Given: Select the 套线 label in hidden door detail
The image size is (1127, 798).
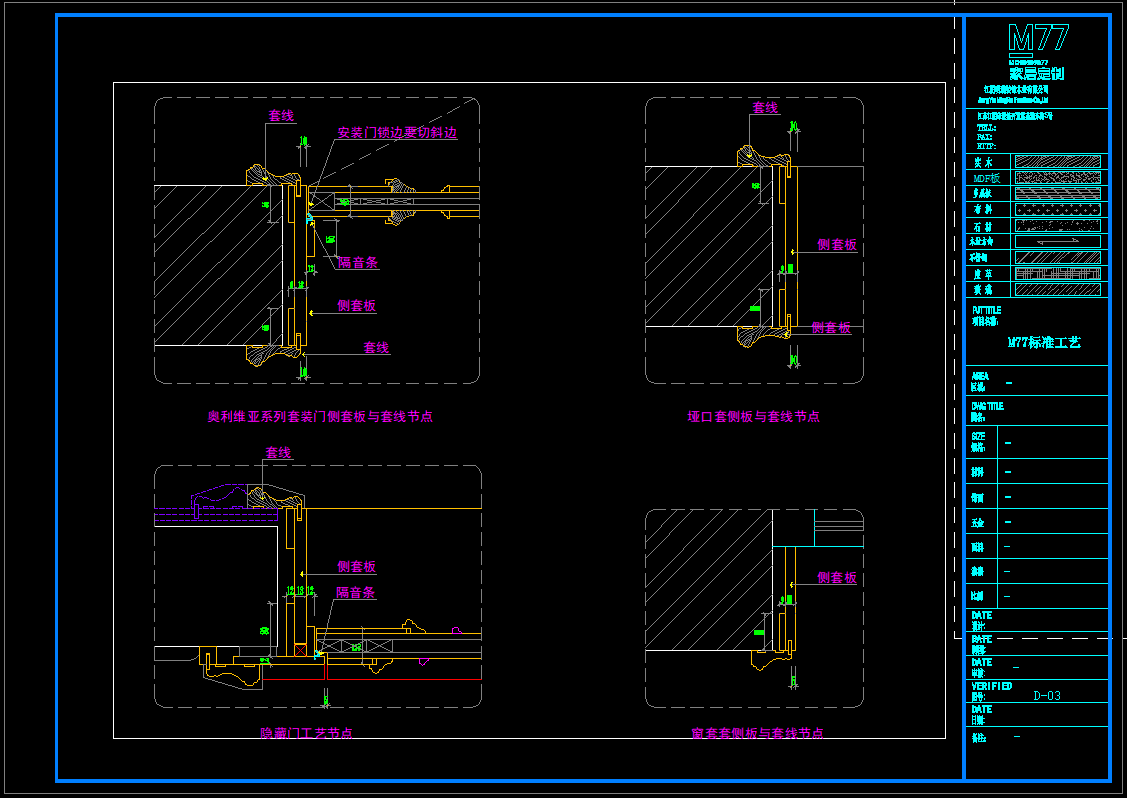Looking at the screenshot, I should point(278,453).
